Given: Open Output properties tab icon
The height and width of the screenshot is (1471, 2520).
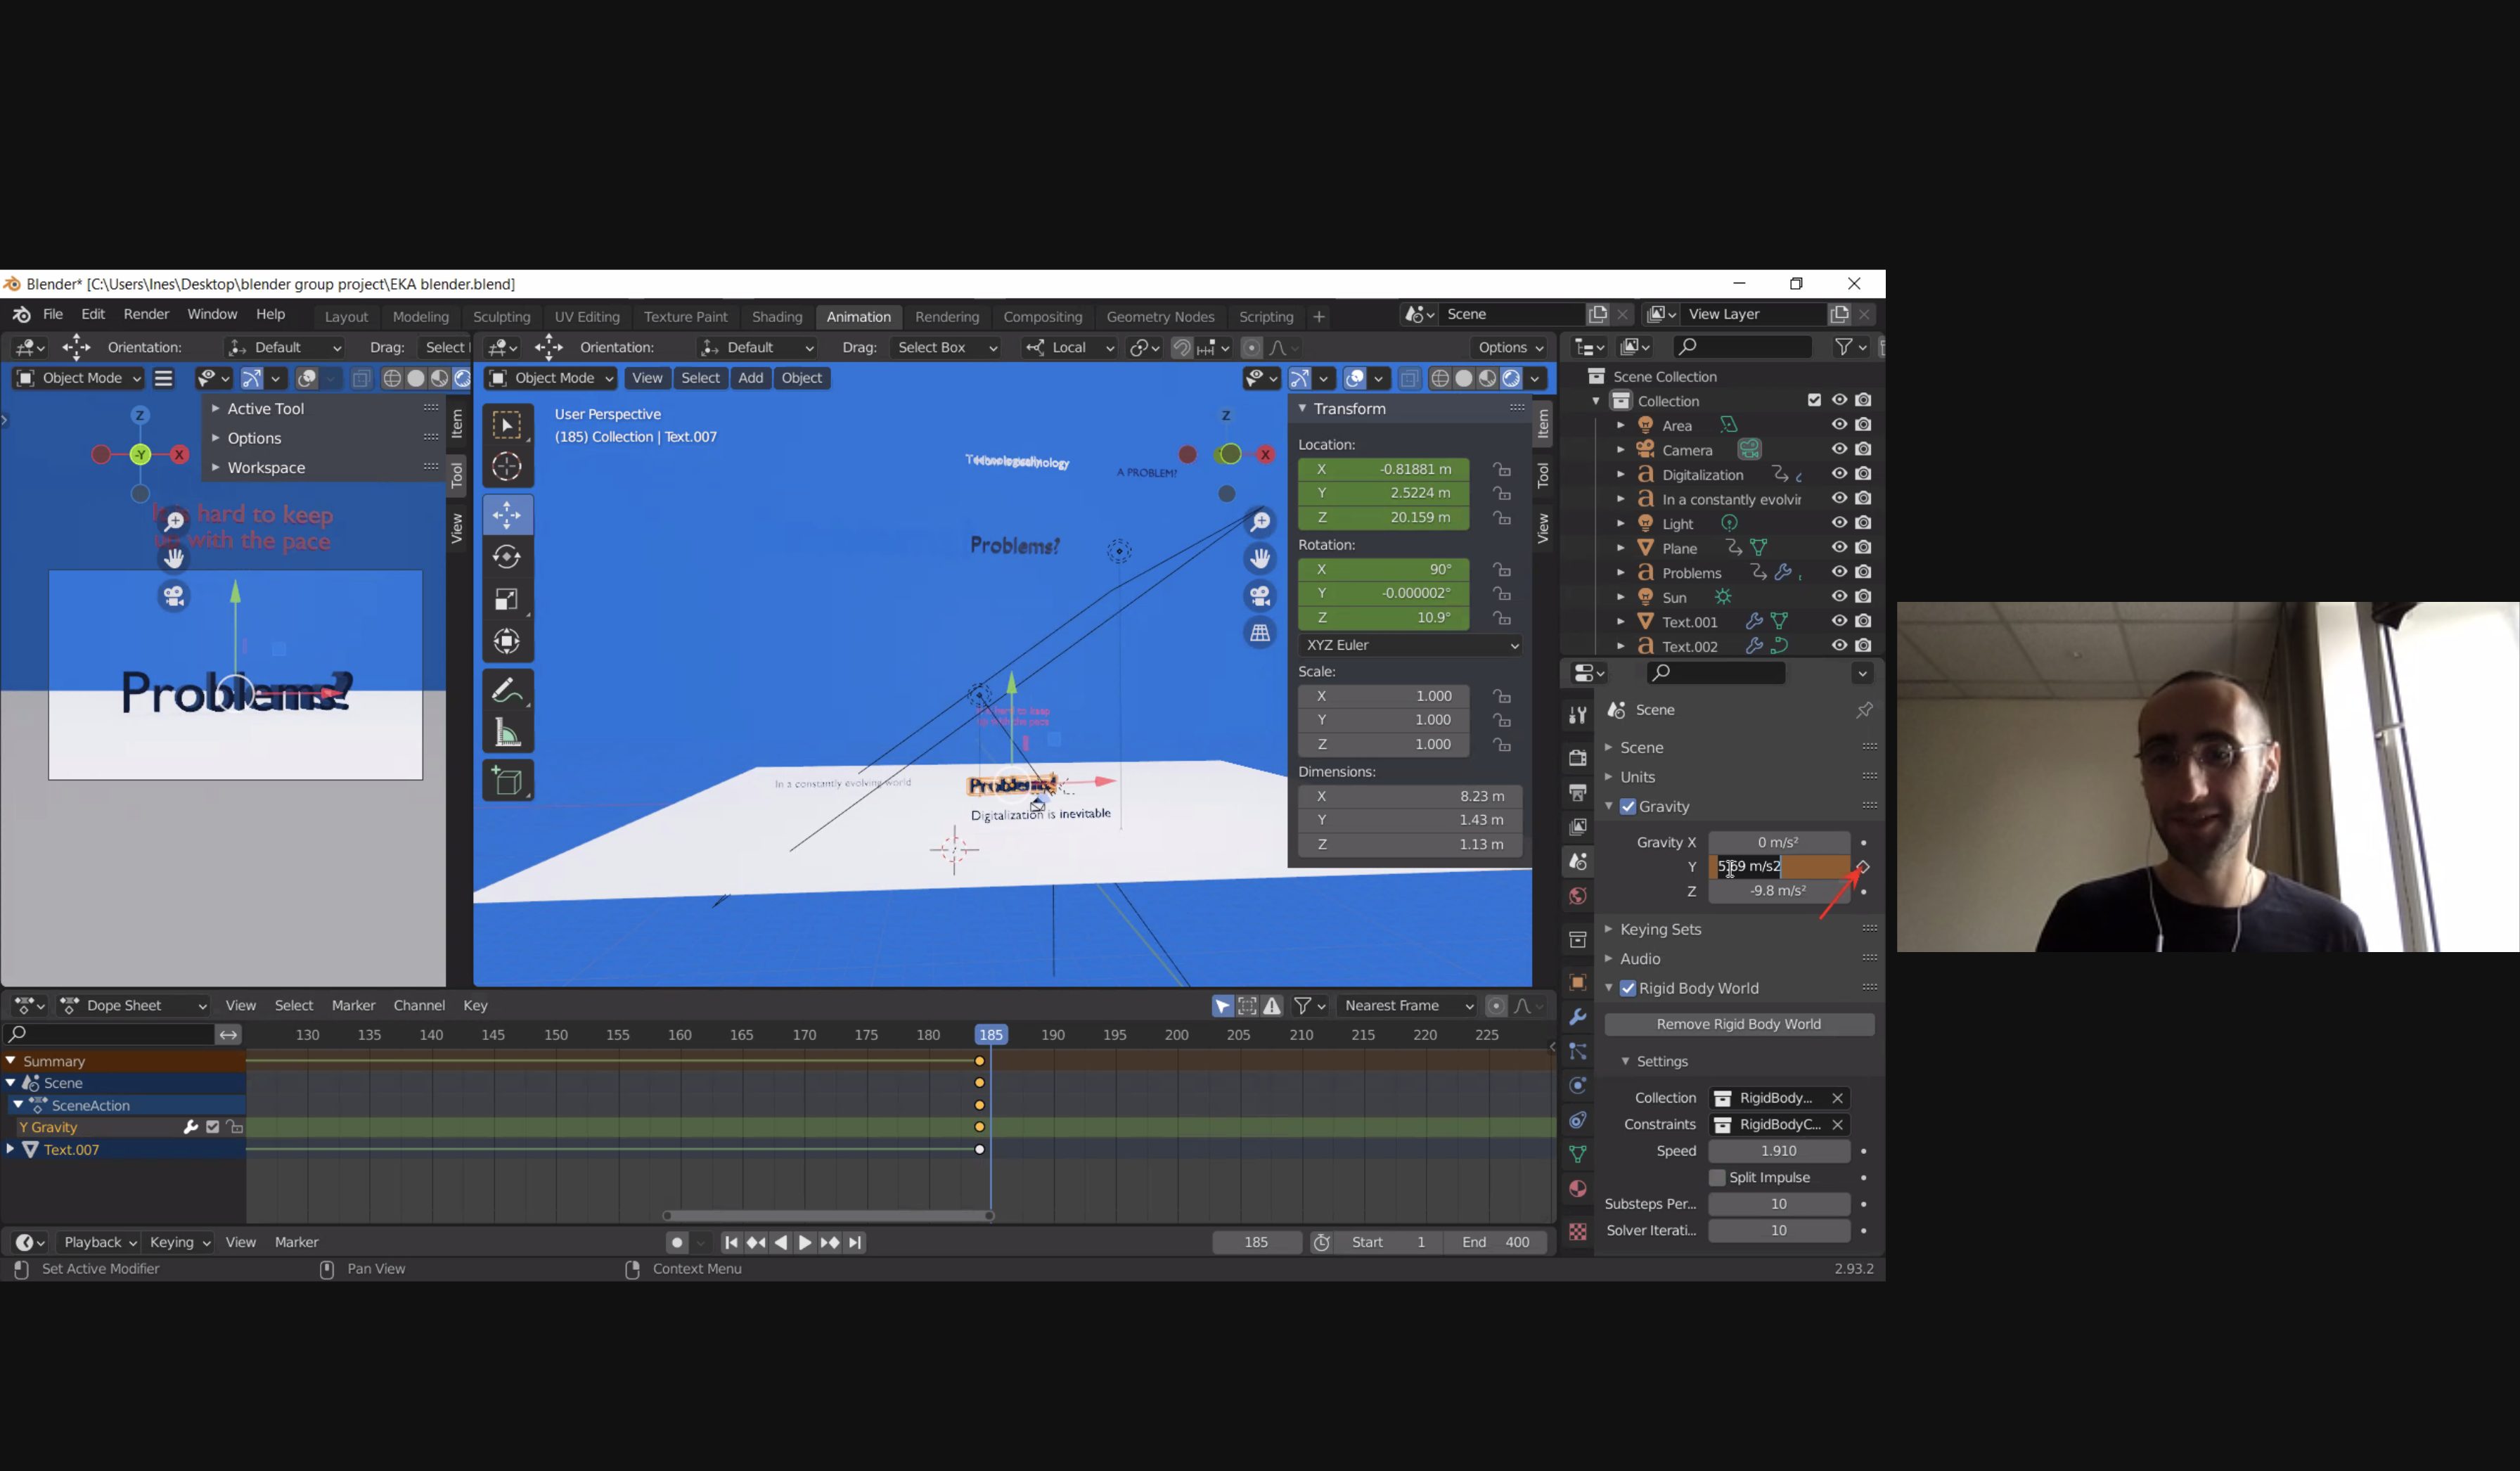Looking at the screenshot, I should (x=1578, y=793).
